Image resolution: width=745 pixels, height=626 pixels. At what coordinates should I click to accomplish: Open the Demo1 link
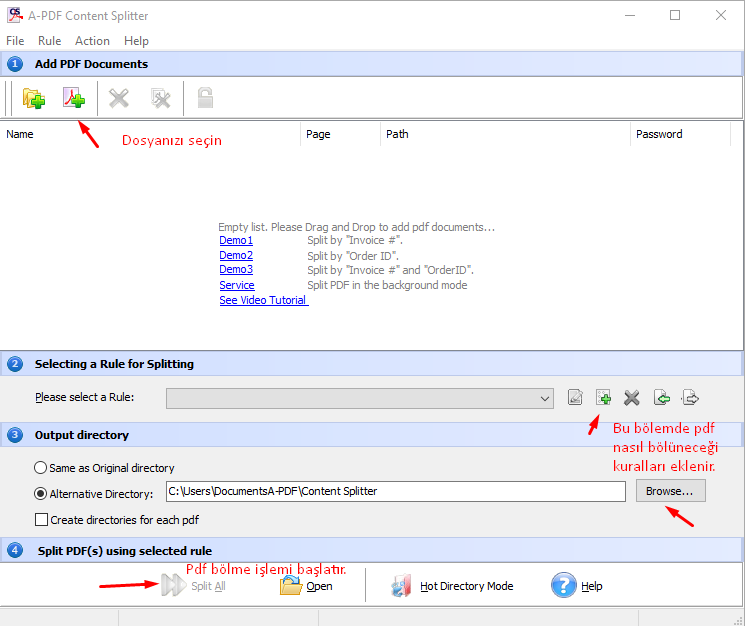236,240
